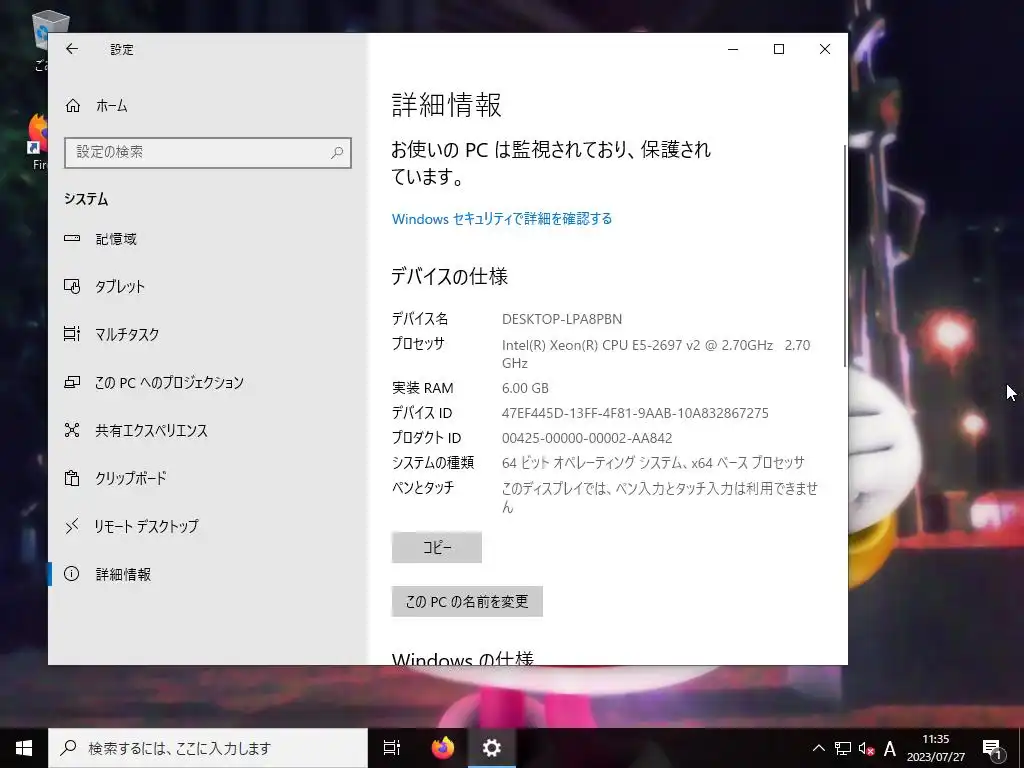Open the 共有エクスペリエンス settings page
This screenshot has width=1024, height=768.
(x=208, y=430)
